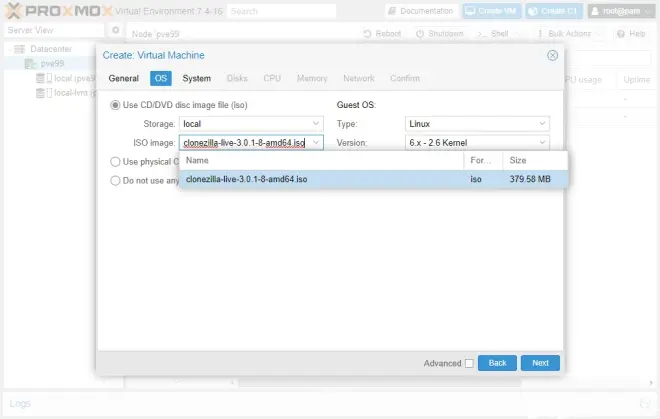The width and height of the screenshot is (660, 419).
Task: Click the Name column header
Action: click(322, 160)
